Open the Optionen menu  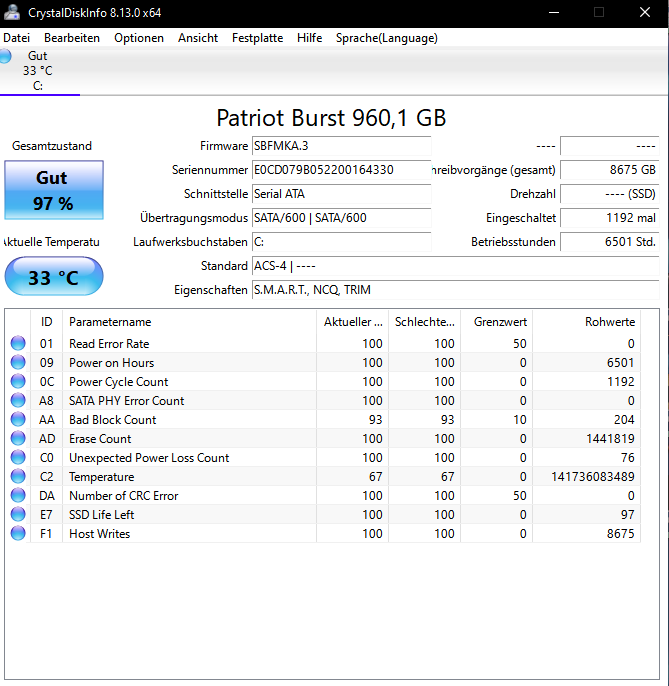click(139, 38)
